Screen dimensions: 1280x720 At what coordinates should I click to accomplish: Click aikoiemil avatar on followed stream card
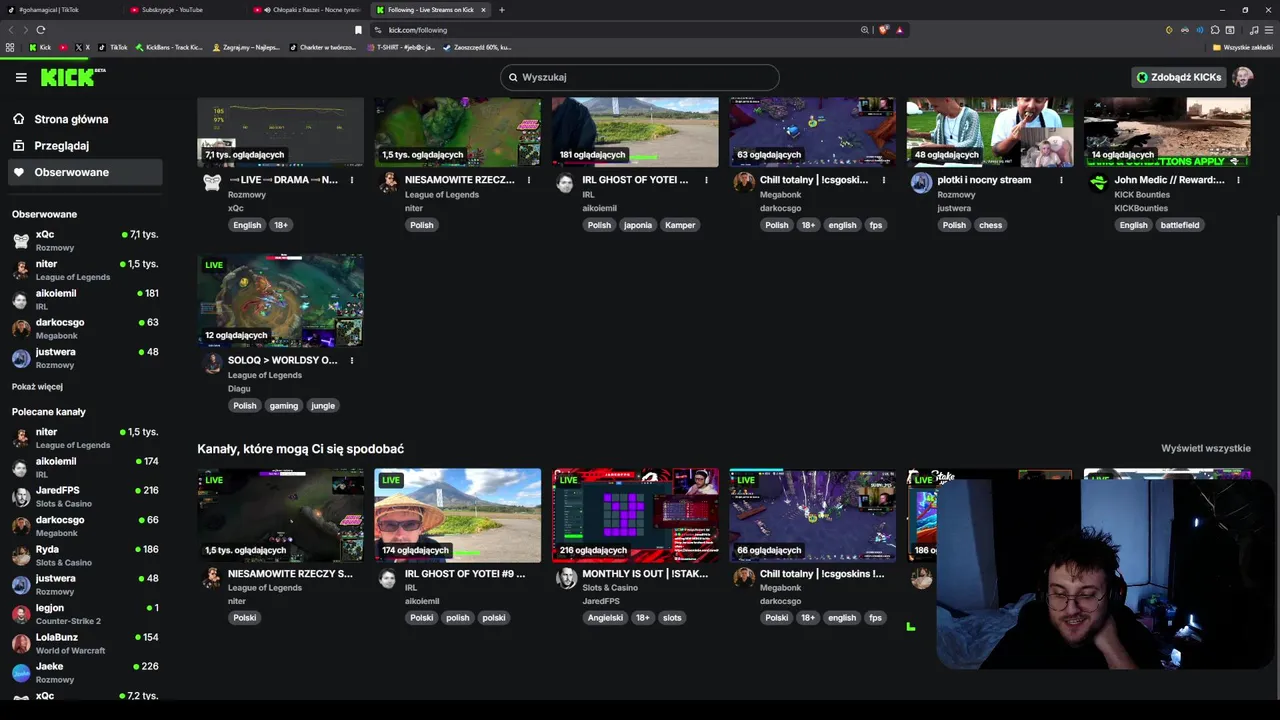[565, 182]
